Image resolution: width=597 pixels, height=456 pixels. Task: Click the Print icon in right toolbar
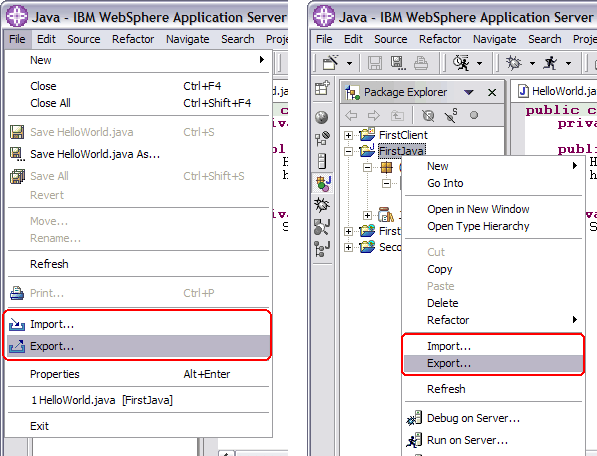click(x=421, y=63)
